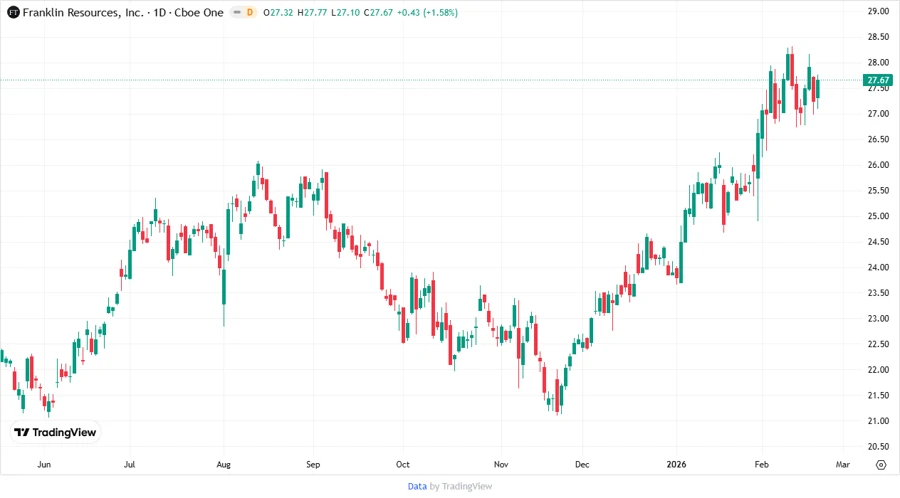Open the chart settings gear icon
Screen dimensions: 900x498
coord(881,465)
